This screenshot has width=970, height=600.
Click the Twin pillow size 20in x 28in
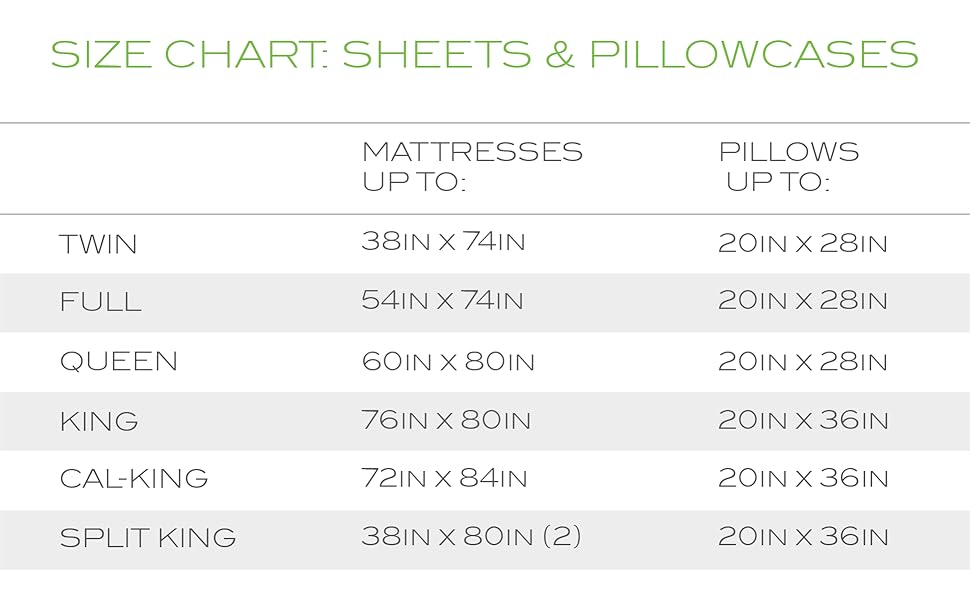(803, 243)
